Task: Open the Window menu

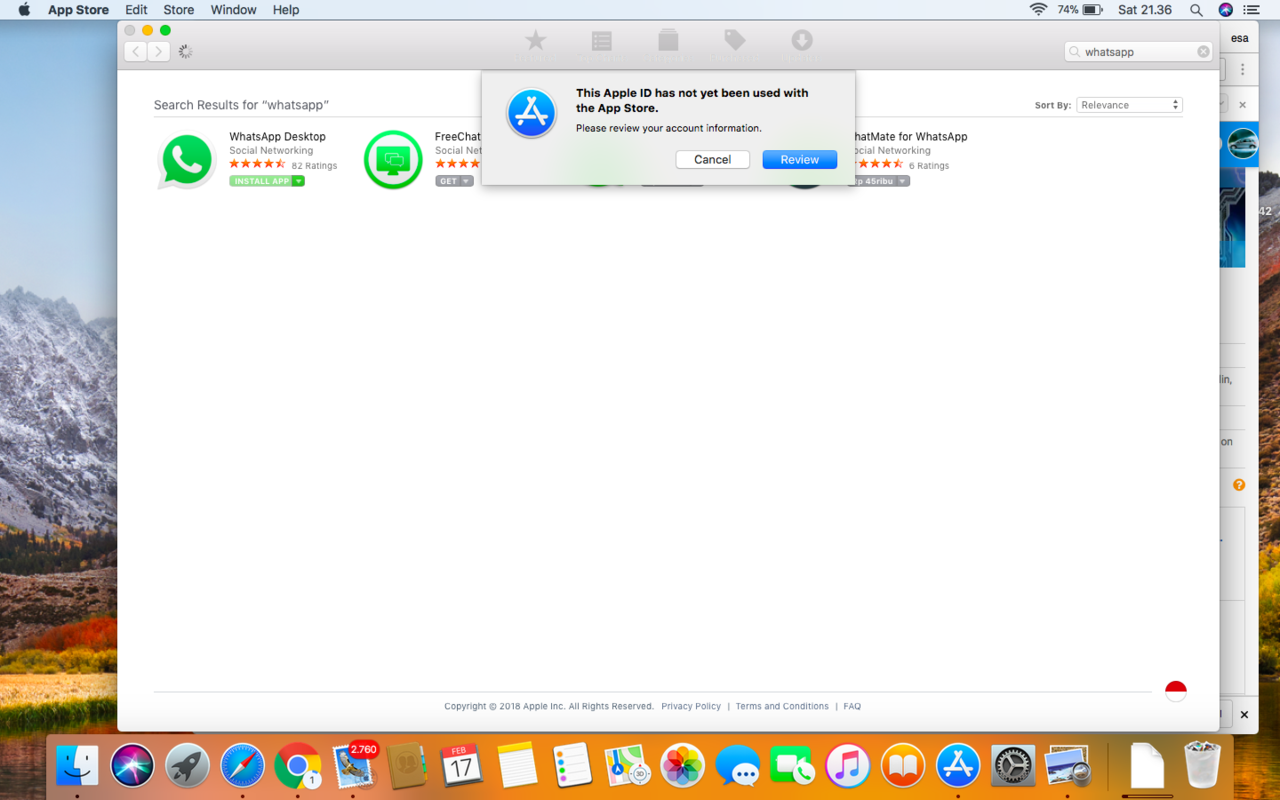Action: click(x=233, y=10)
